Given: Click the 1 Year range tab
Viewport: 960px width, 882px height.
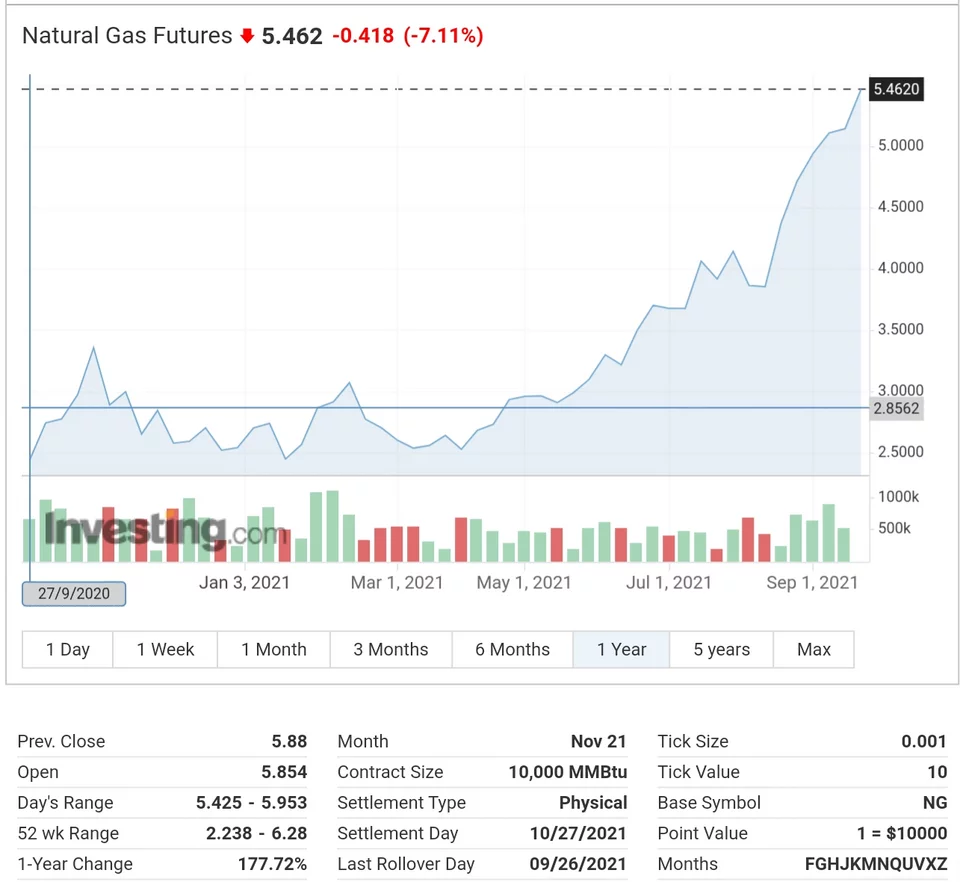Looking at the screenshot, I should click(621, 649).
